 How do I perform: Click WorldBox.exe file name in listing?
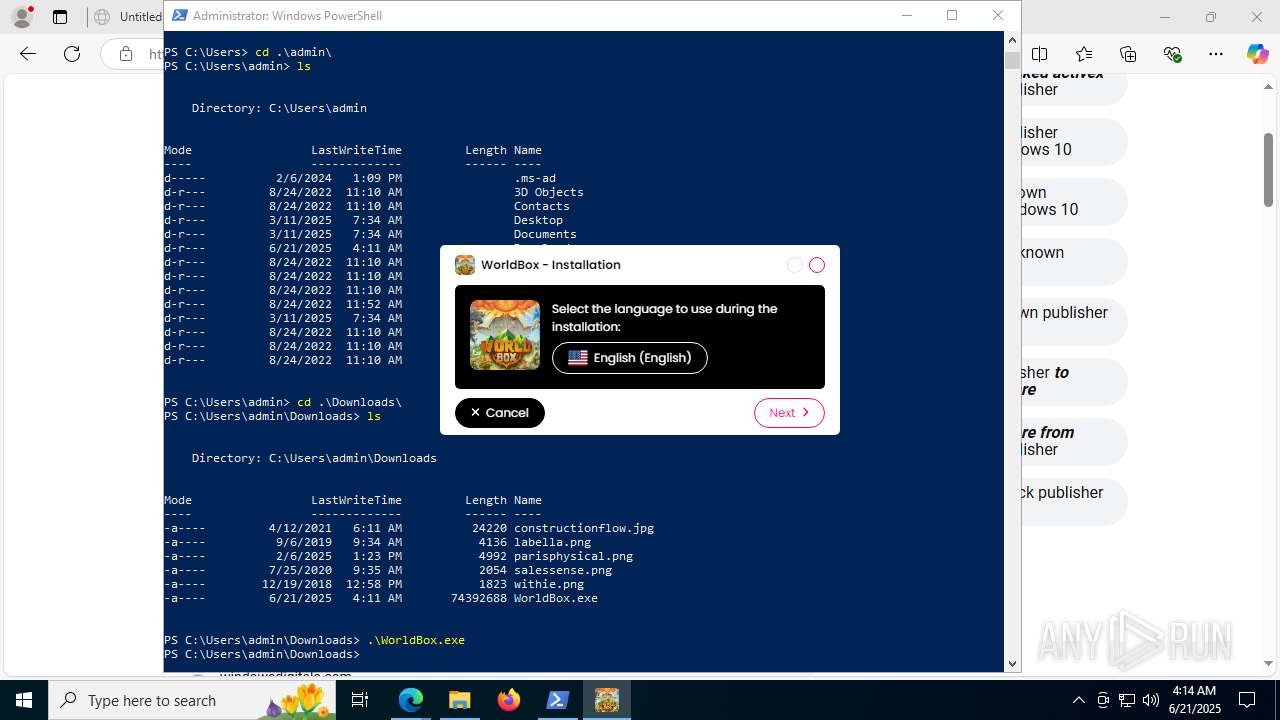click(555, 598)
